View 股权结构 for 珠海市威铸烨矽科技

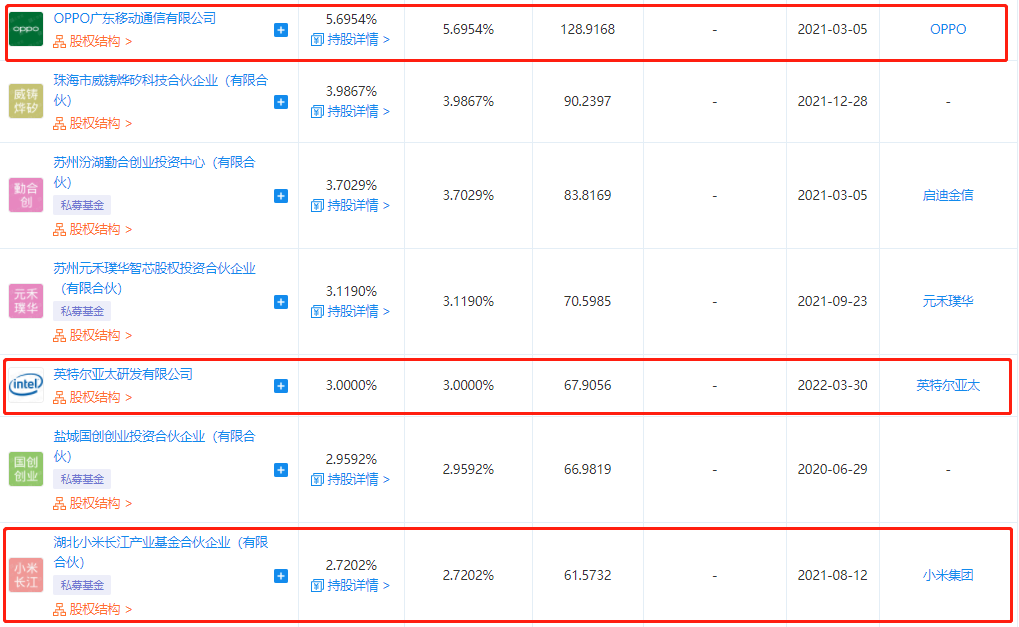point(93,123)
